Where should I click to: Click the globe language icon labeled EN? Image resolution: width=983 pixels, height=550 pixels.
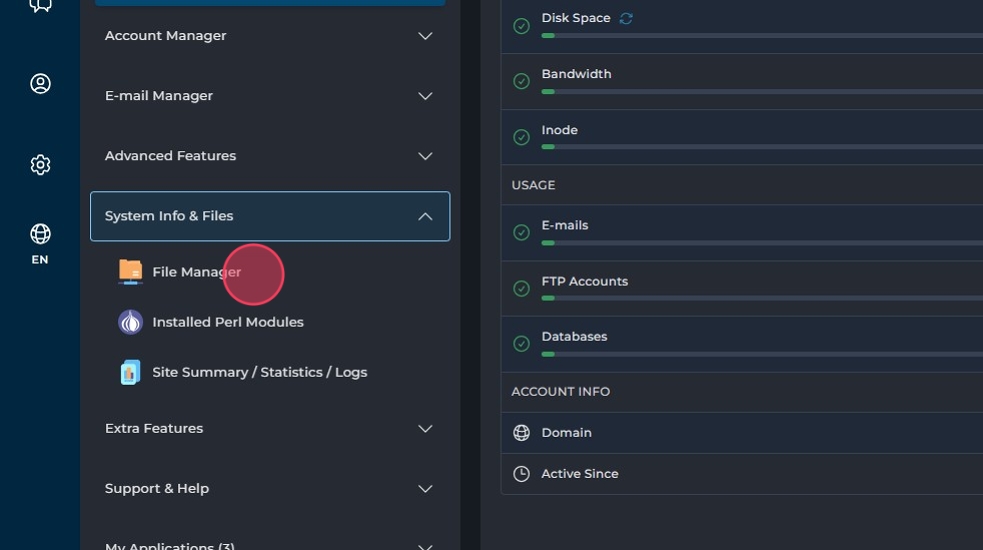coord(40,234)
